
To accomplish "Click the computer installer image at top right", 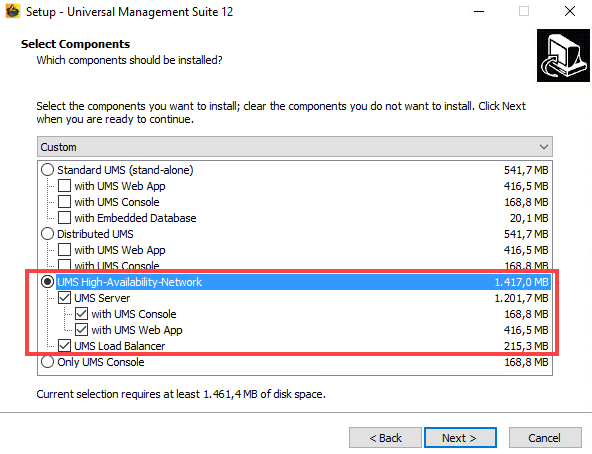I will pyautogui.click(x=563, y=56).
